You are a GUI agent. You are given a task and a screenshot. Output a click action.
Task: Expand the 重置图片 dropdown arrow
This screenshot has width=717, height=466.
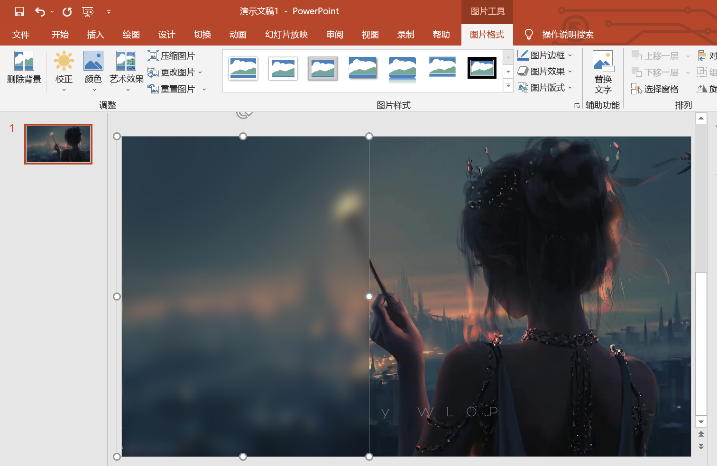[x=204, y=89]
